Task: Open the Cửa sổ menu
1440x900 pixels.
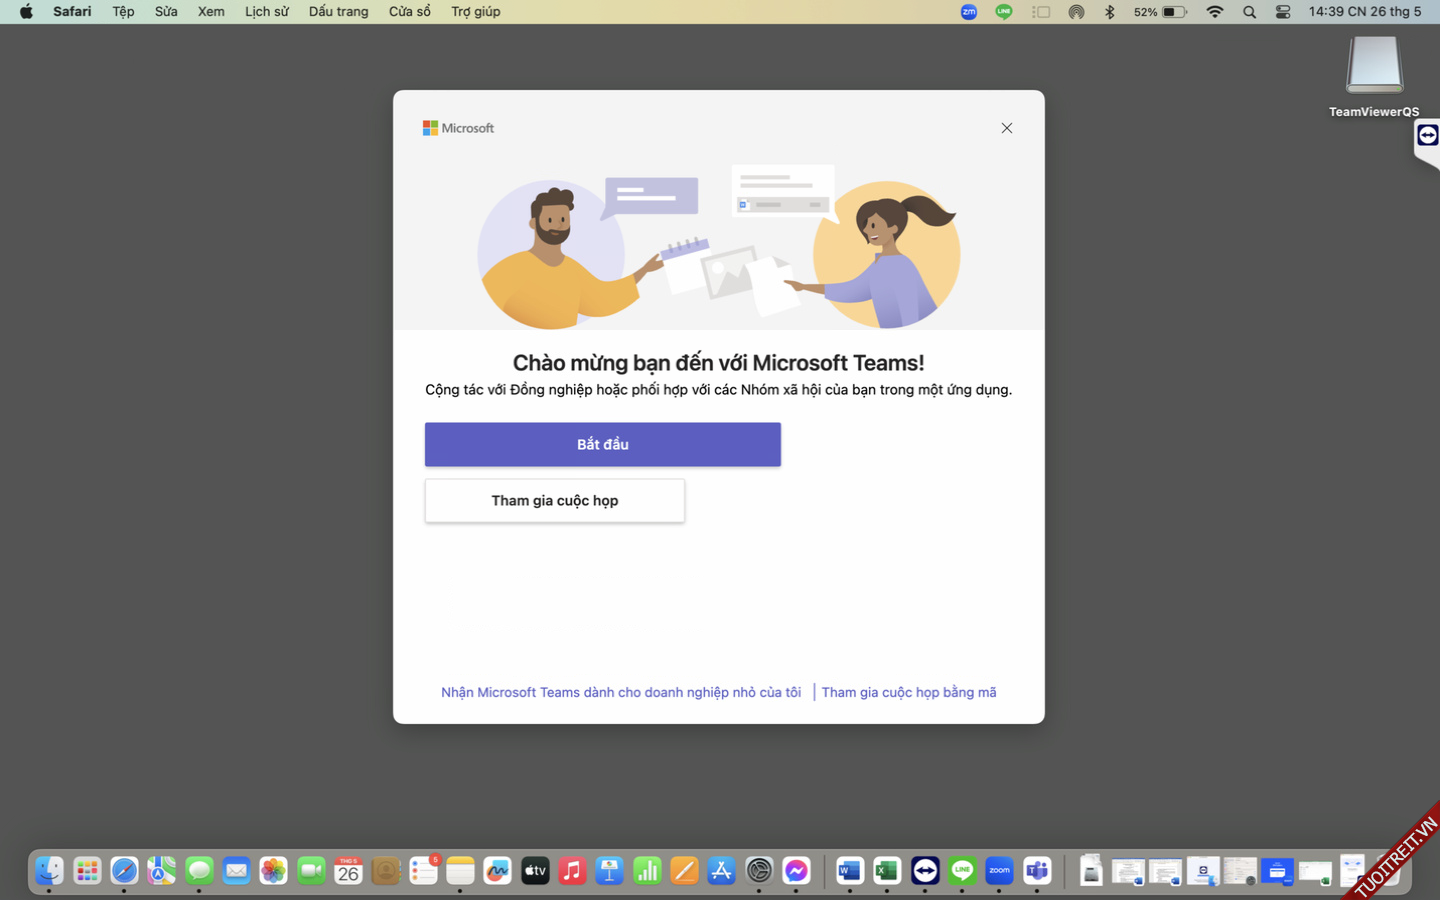Action: point(410,12)
